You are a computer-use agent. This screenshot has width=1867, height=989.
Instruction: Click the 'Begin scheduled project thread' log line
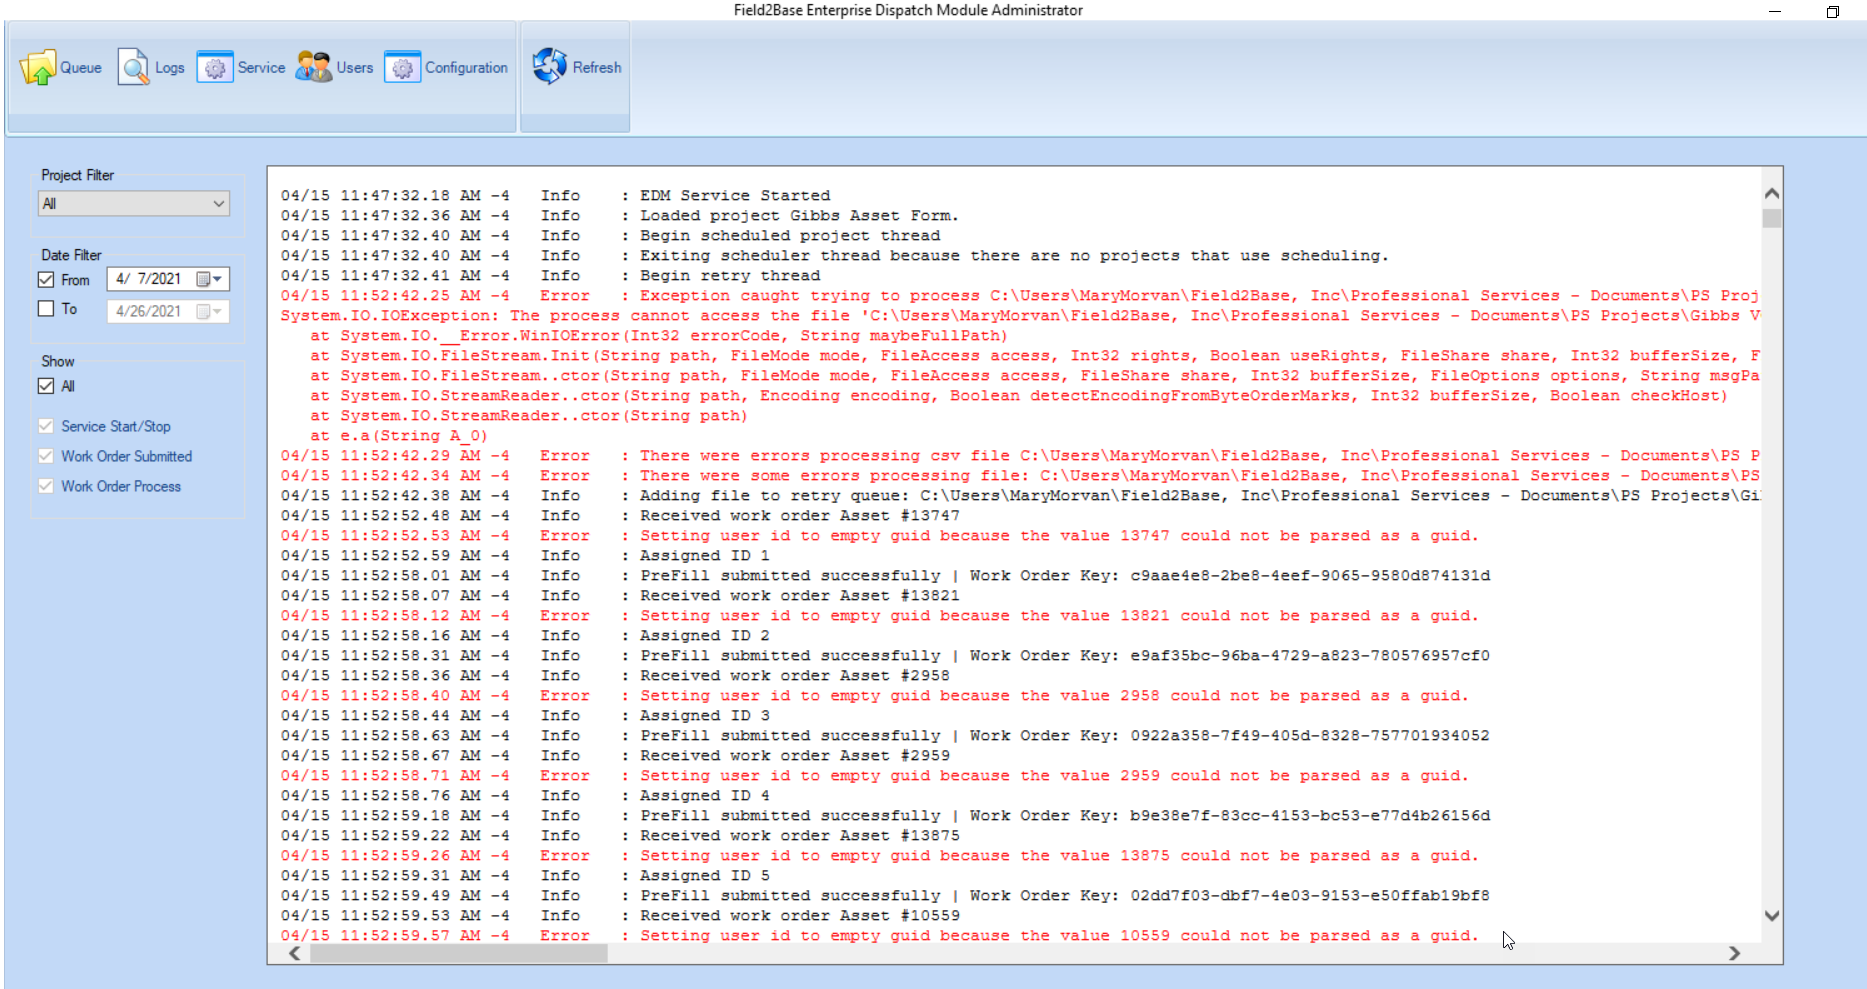(x=610, y=236)
